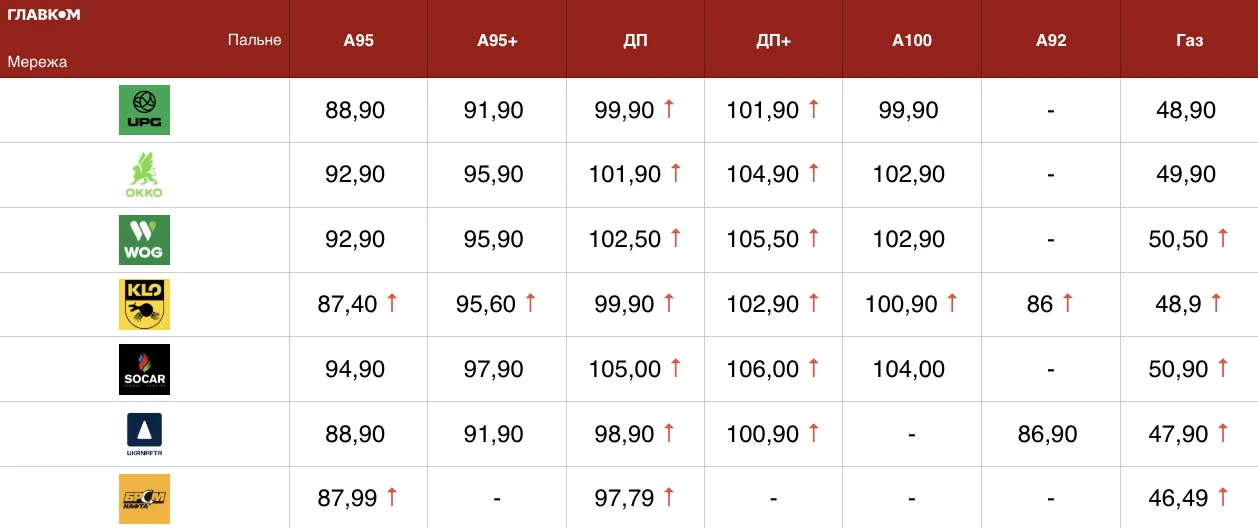Image resolution: width=1258 pixels, height=528 pixels.
Task: Click the UPG fuel network logo
Action: tap(144, 110)
